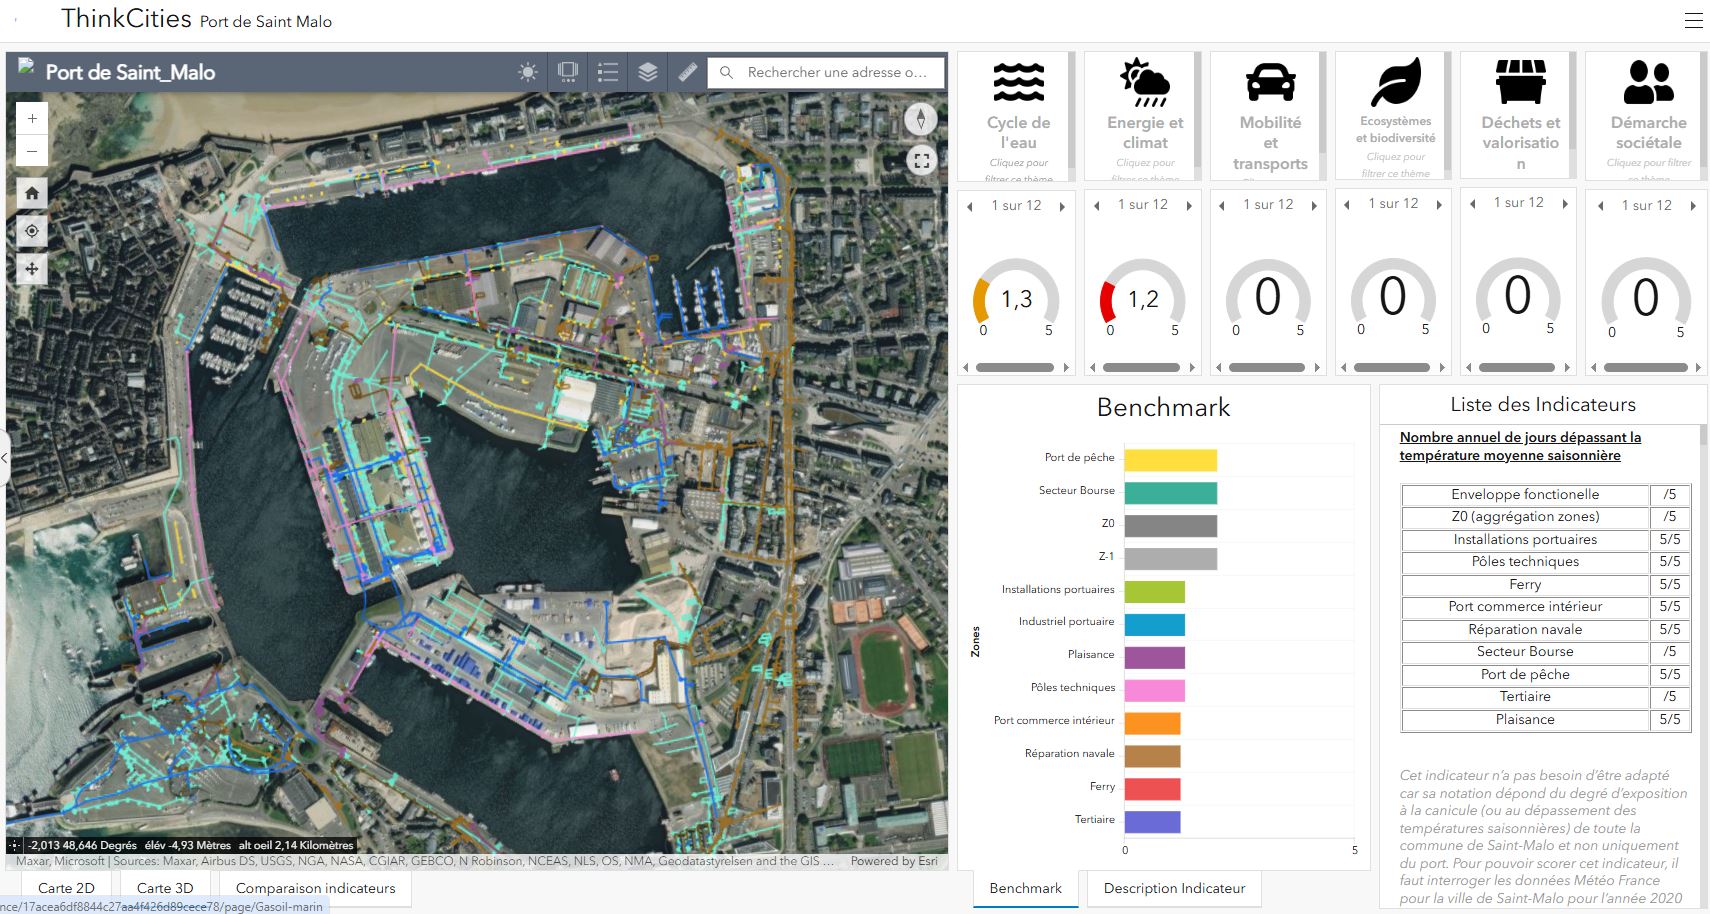Screen dimensions: 1710x914
Task: Open the Description Indicateur tab
Action: [x=1173, y=888]
